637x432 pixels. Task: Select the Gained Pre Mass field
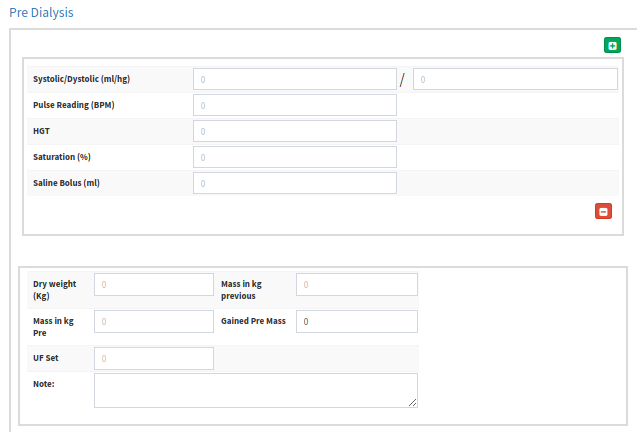pyautogui.click(x=356, y=322)
